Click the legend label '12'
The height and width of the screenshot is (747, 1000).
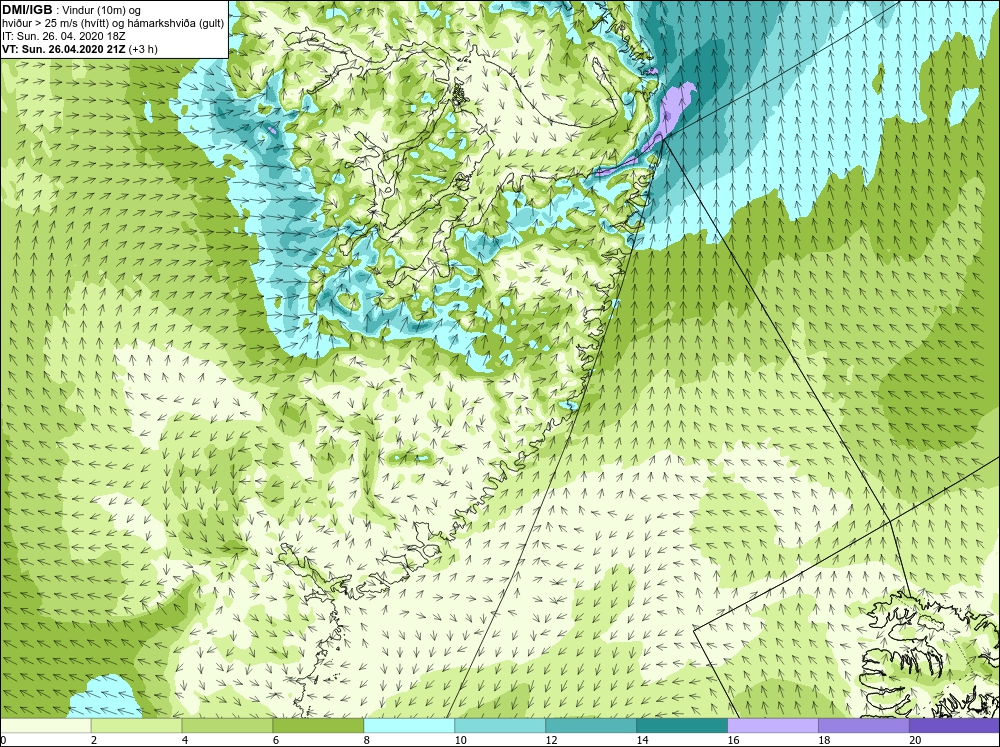pos(552,740)
